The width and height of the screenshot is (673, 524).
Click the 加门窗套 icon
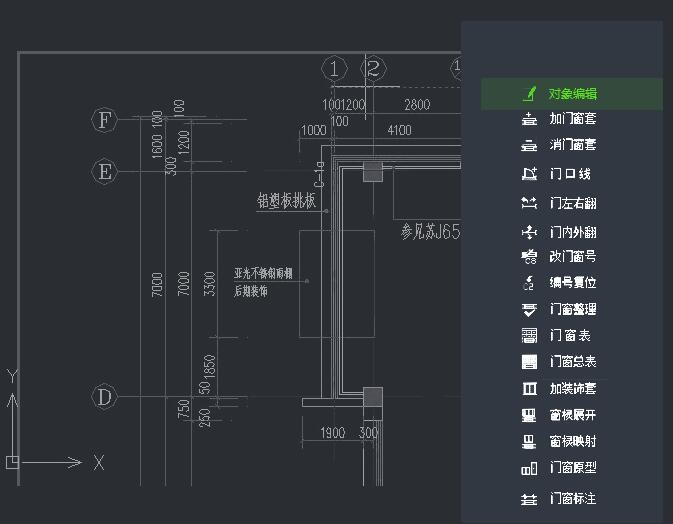529,119
